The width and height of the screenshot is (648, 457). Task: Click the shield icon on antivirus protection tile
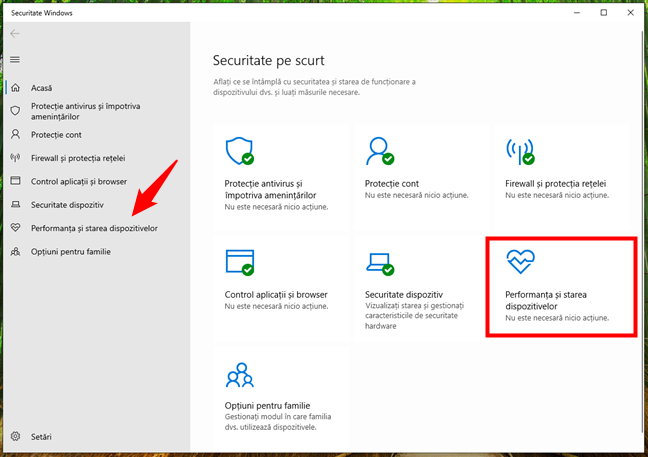(238, 151)
